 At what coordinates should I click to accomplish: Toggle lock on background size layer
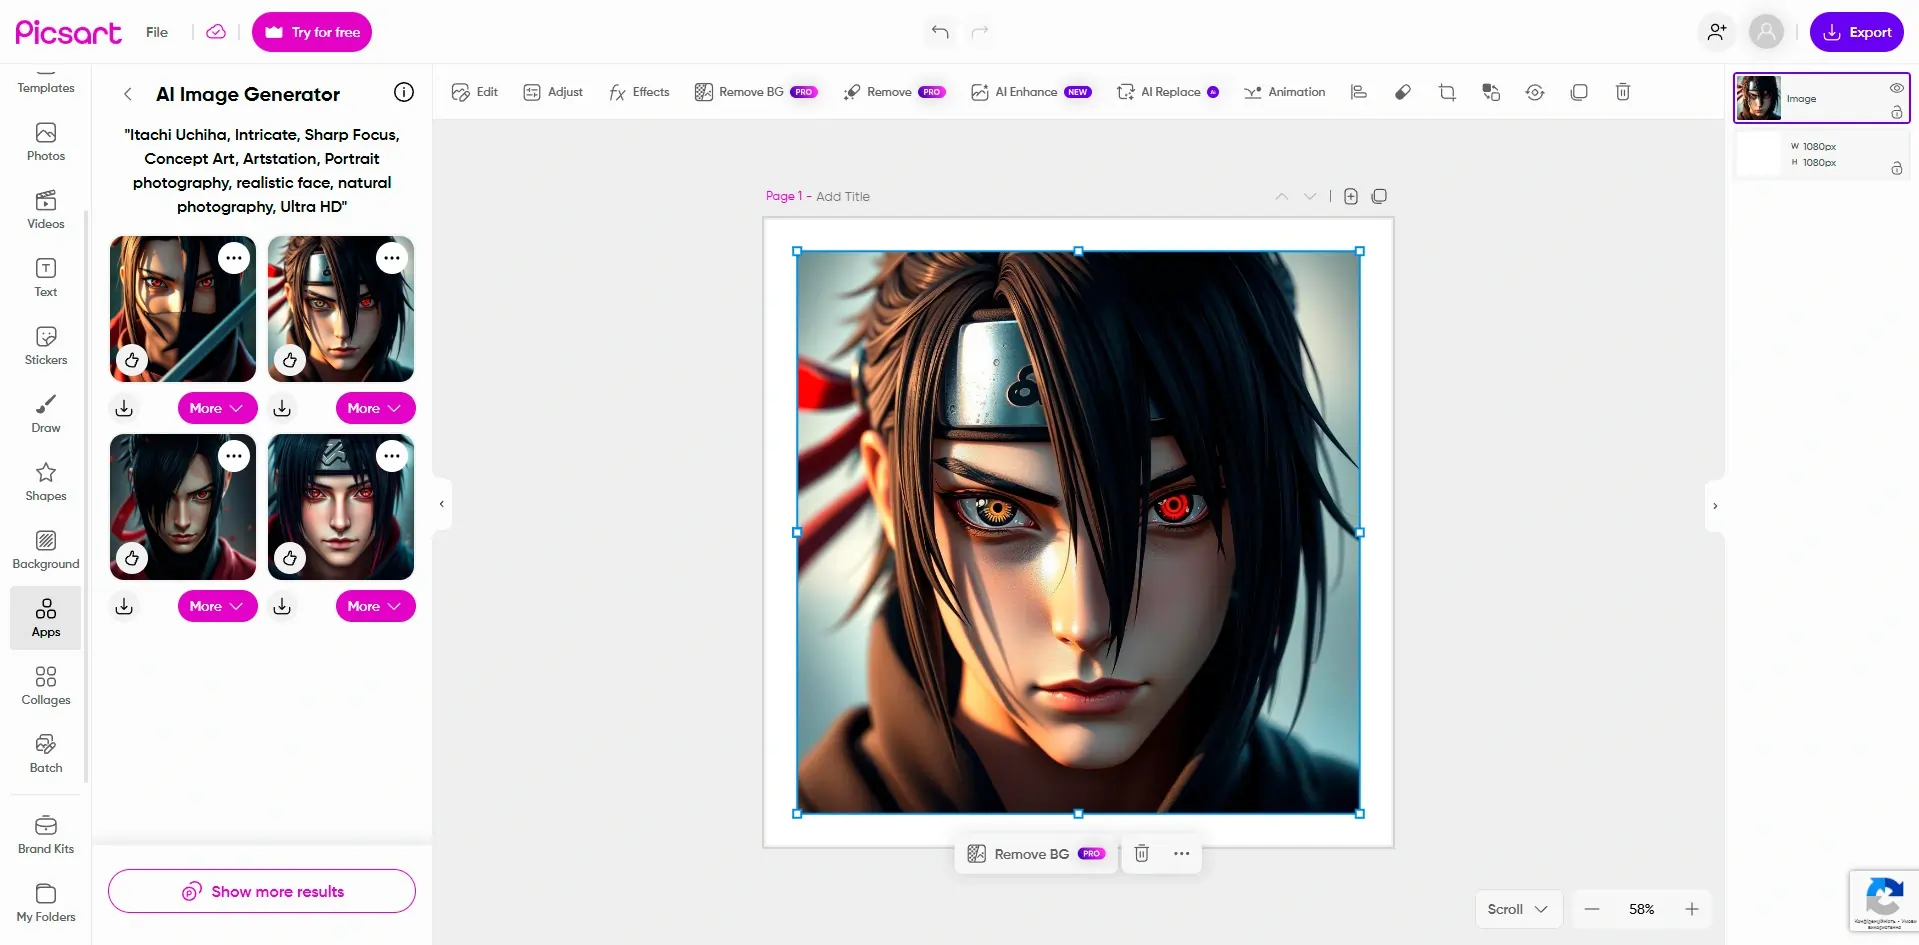(1896, 168)
